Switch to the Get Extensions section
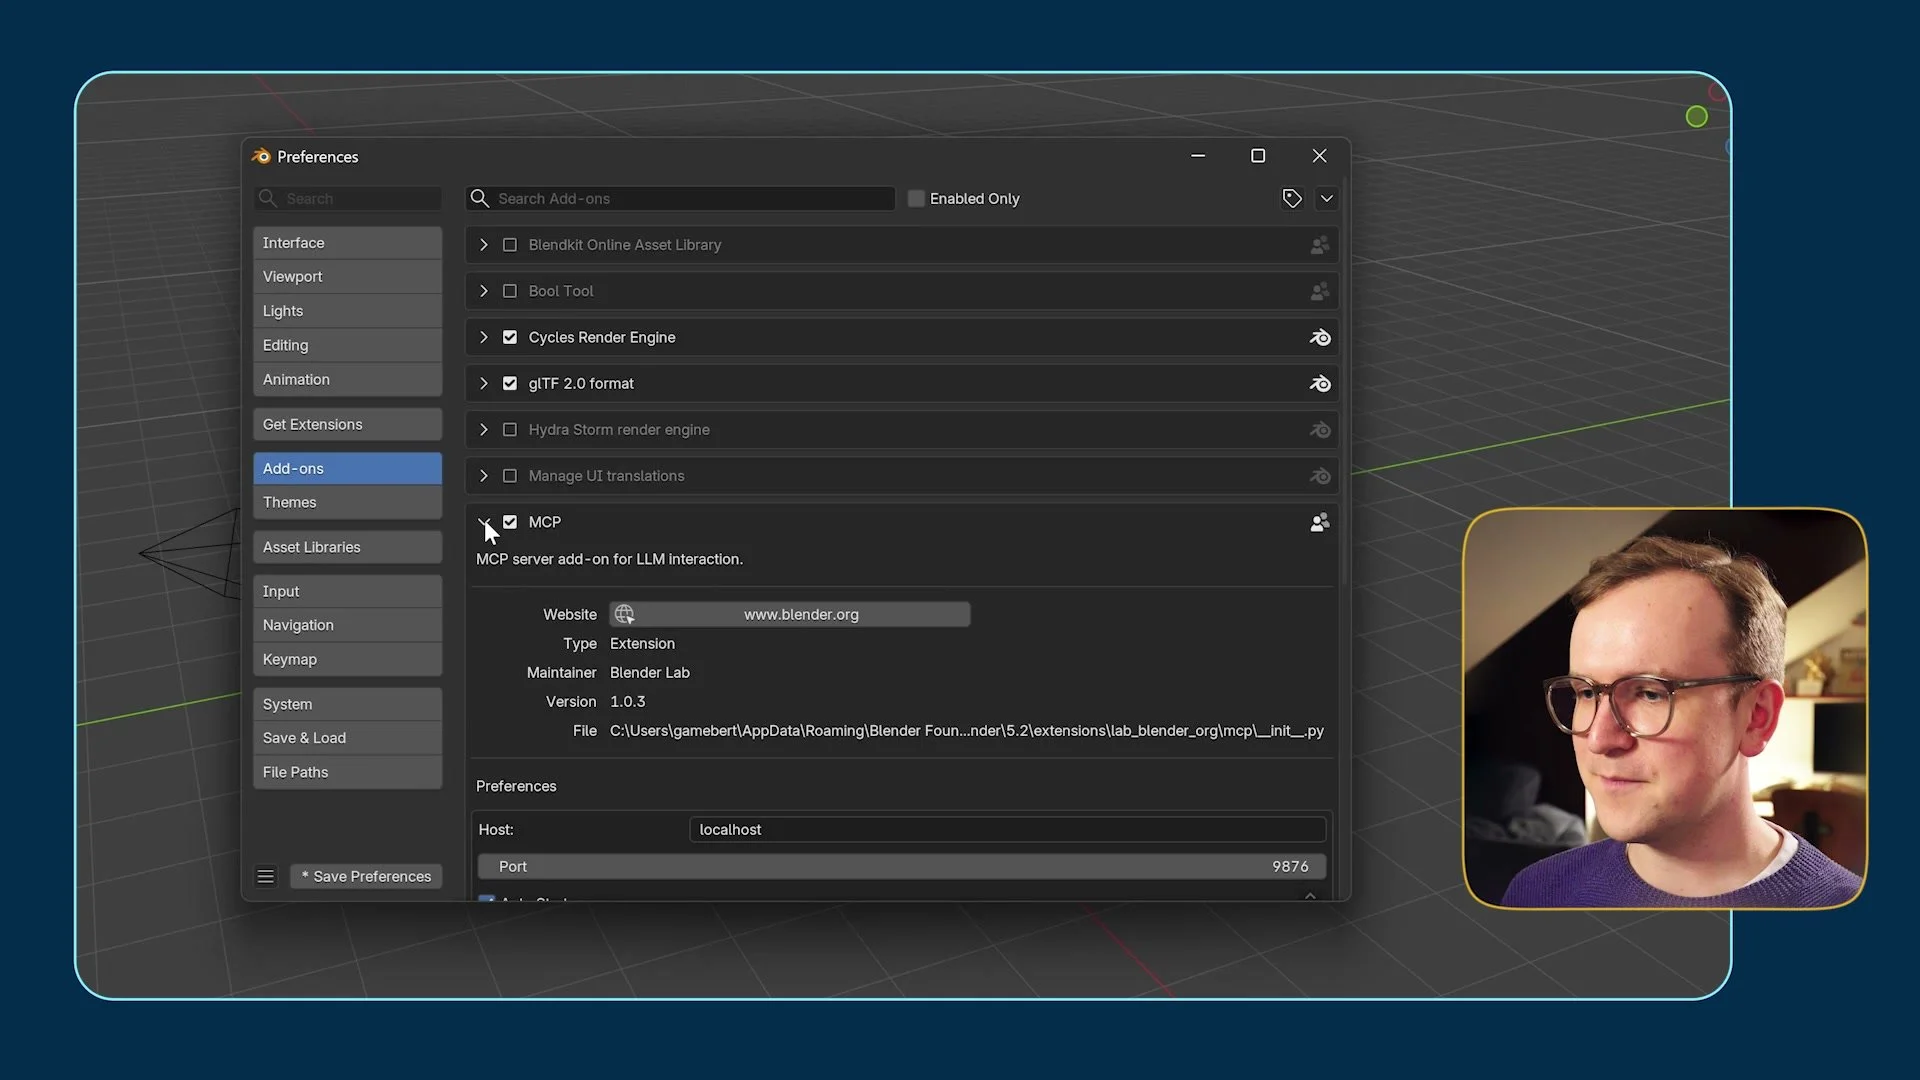This screenshot has height=1080, width=1920. tap(347, 424)
